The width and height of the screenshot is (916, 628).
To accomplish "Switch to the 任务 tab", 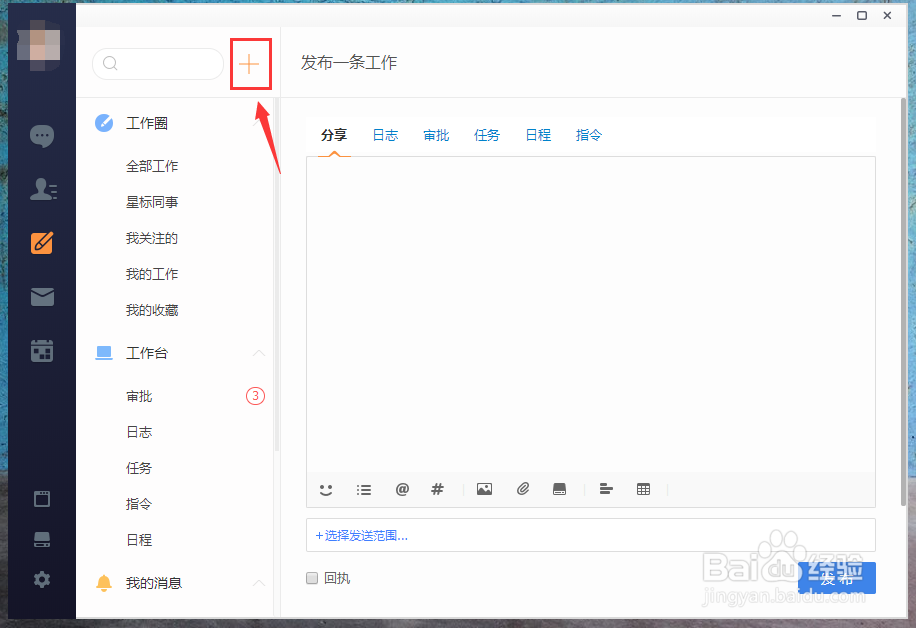I will tap(487, 134).
